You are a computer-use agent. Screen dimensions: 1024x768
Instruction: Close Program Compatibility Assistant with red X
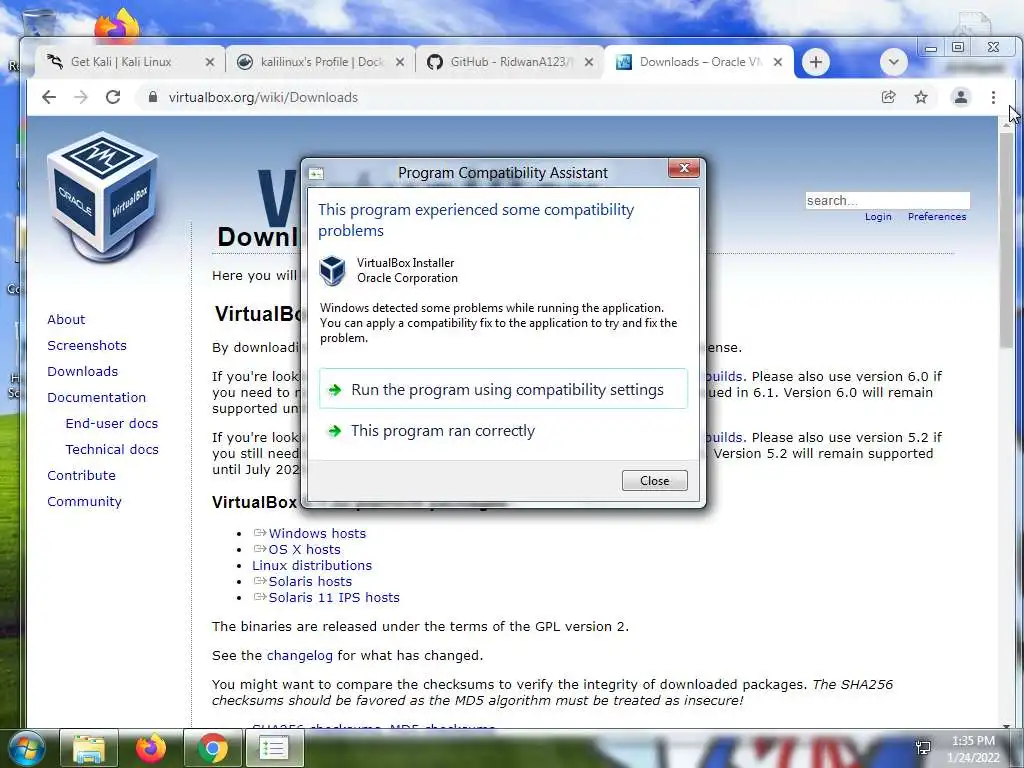point(684,168)
